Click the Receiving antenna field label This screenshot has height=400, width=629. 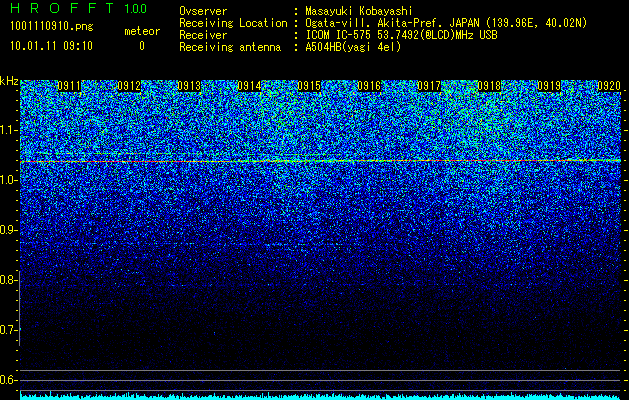pyautogui.click(x=230, y=47)
